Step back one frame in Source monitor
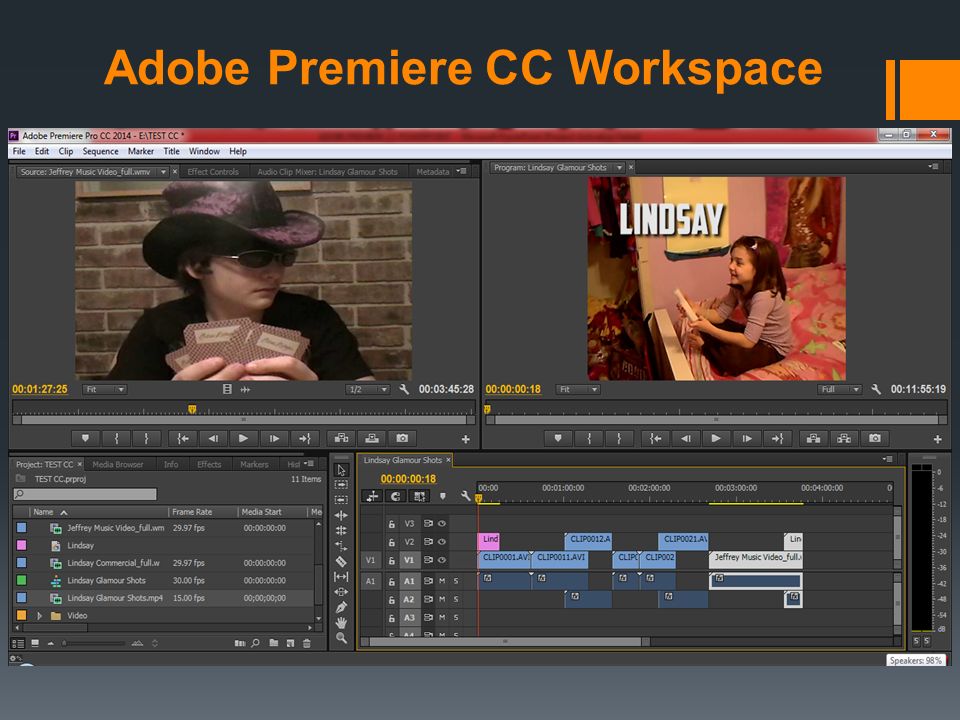Image resolution: width=960 pixels, height=720 pixels. (x=212, y=438)
